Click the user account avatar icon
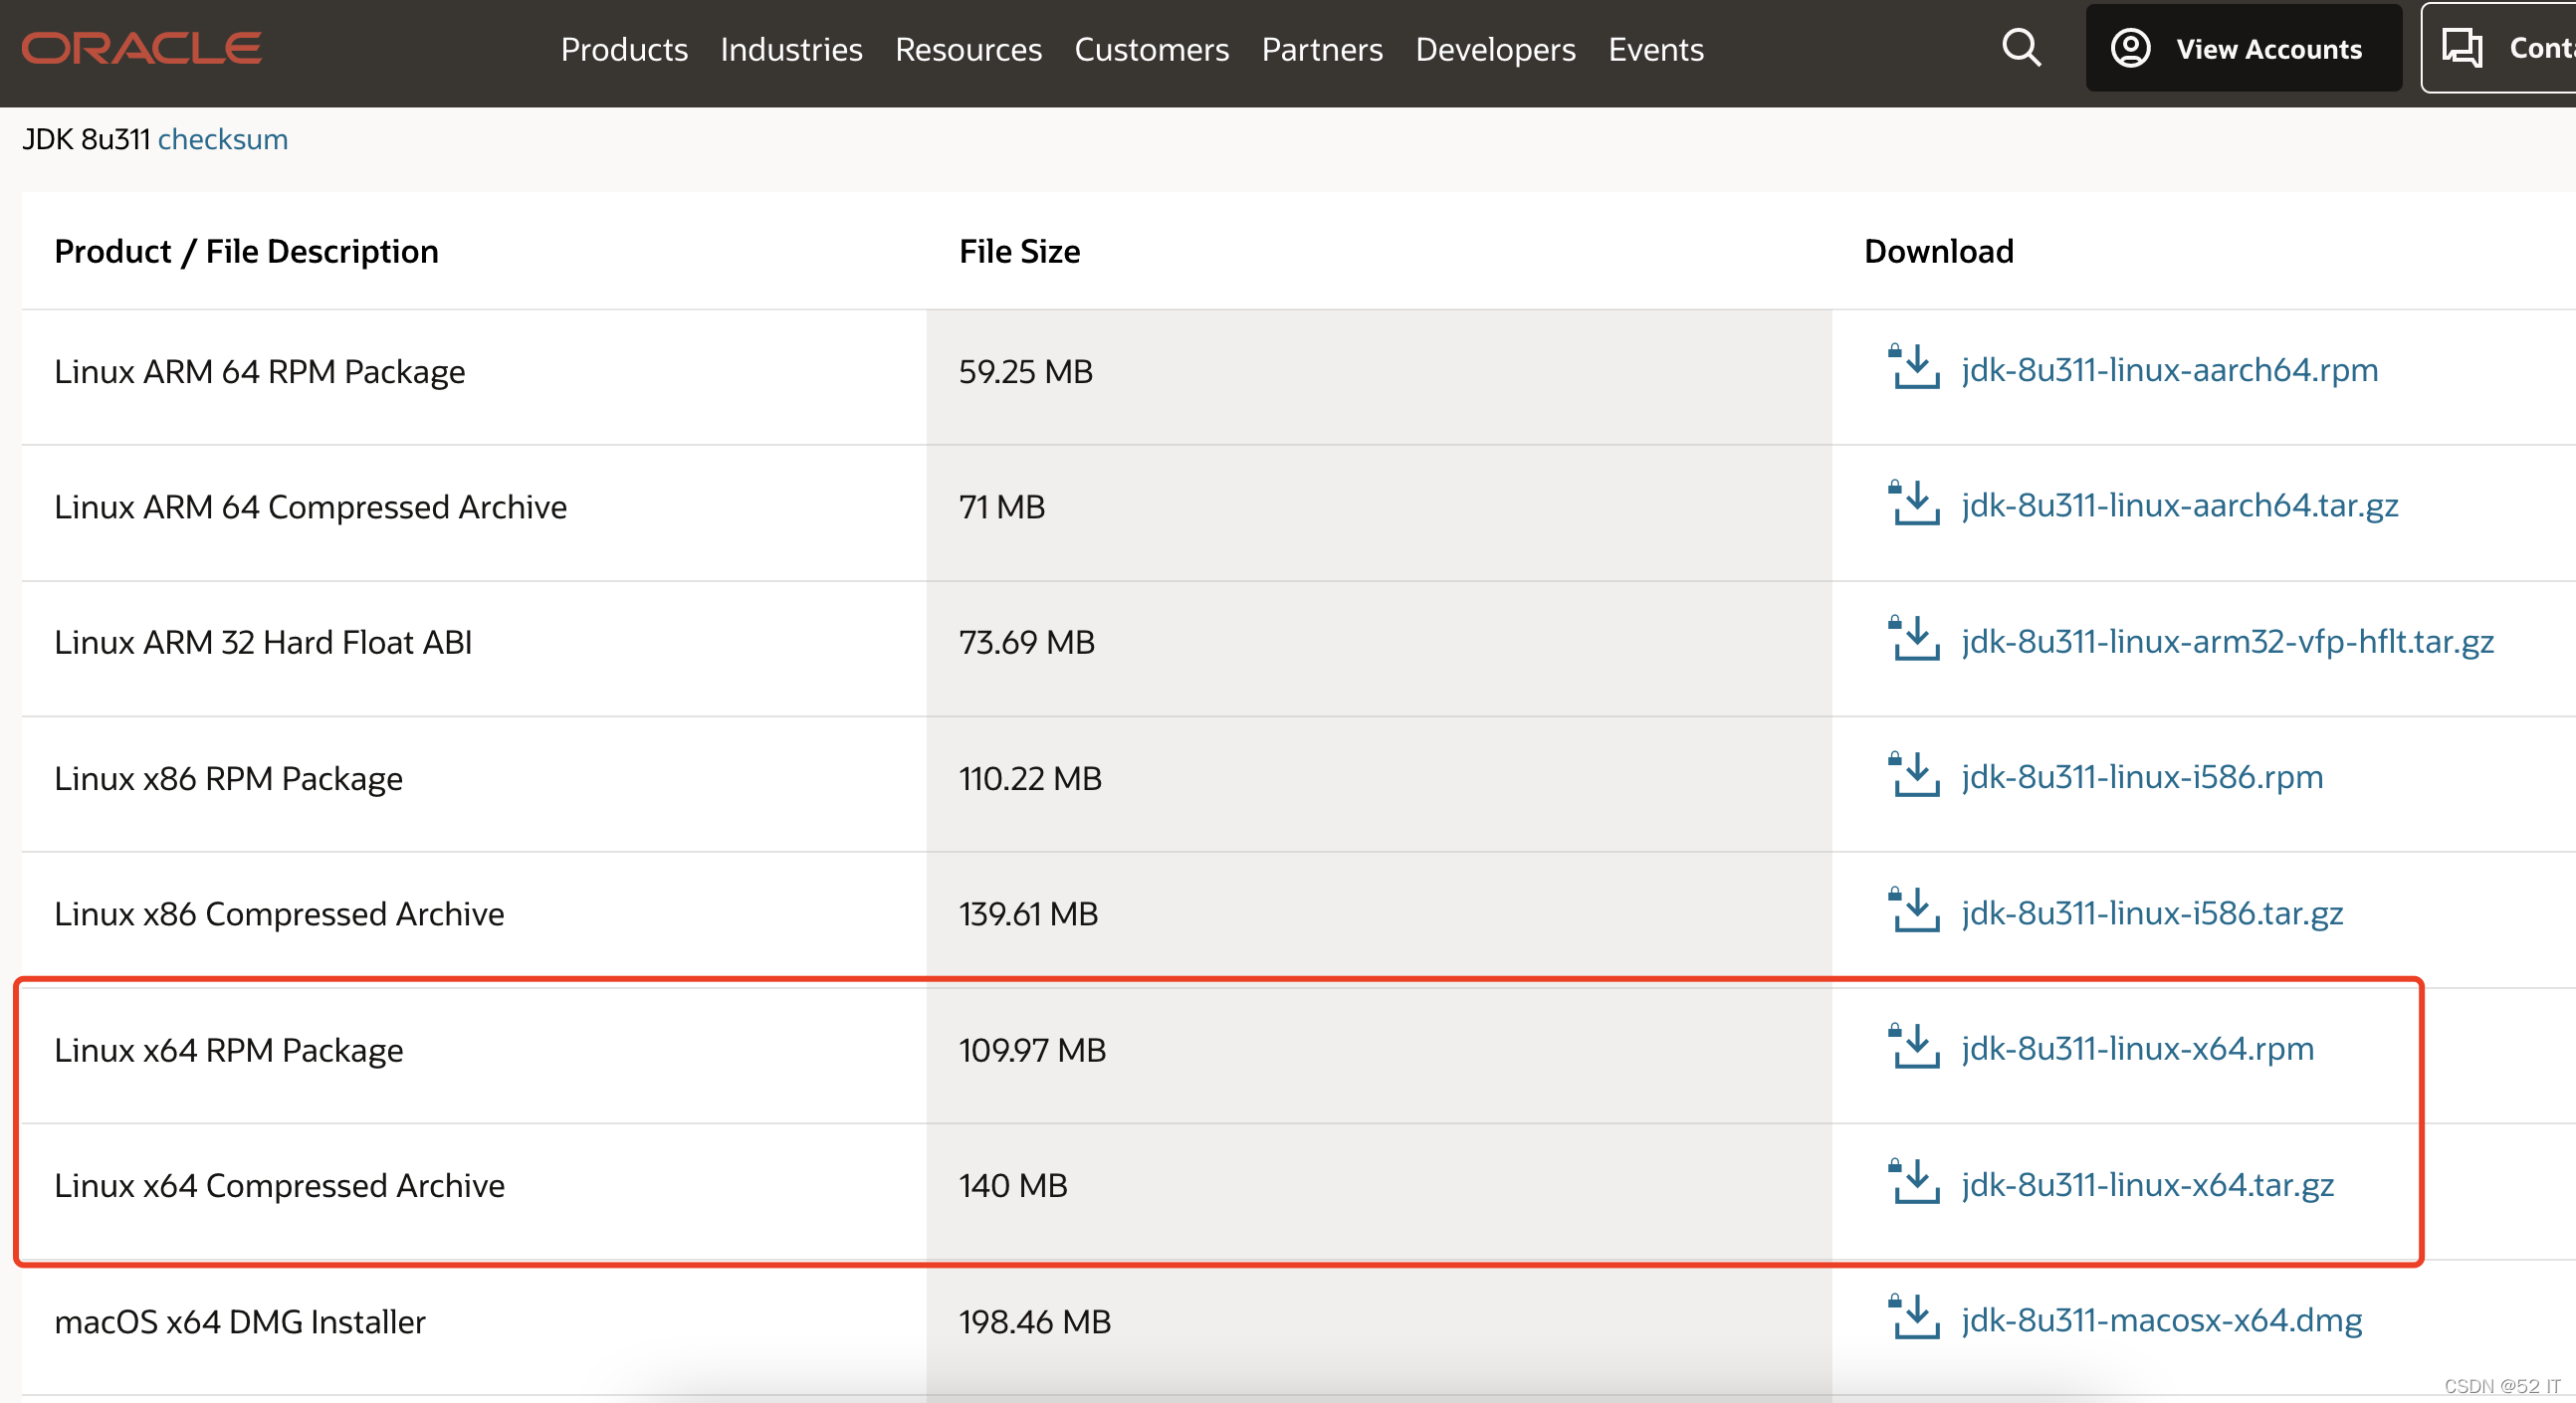 click(2130, 48)
